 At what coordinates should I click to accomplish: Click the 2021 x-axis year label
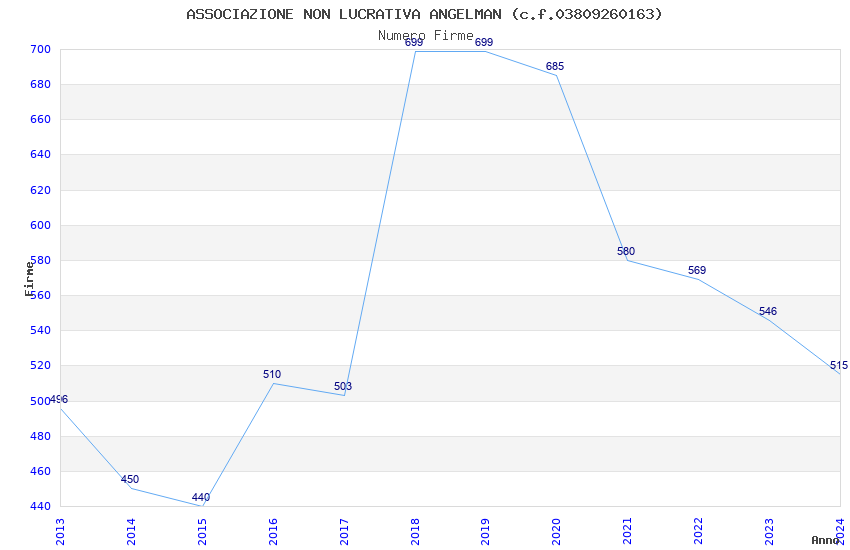[x=627, y=531]
